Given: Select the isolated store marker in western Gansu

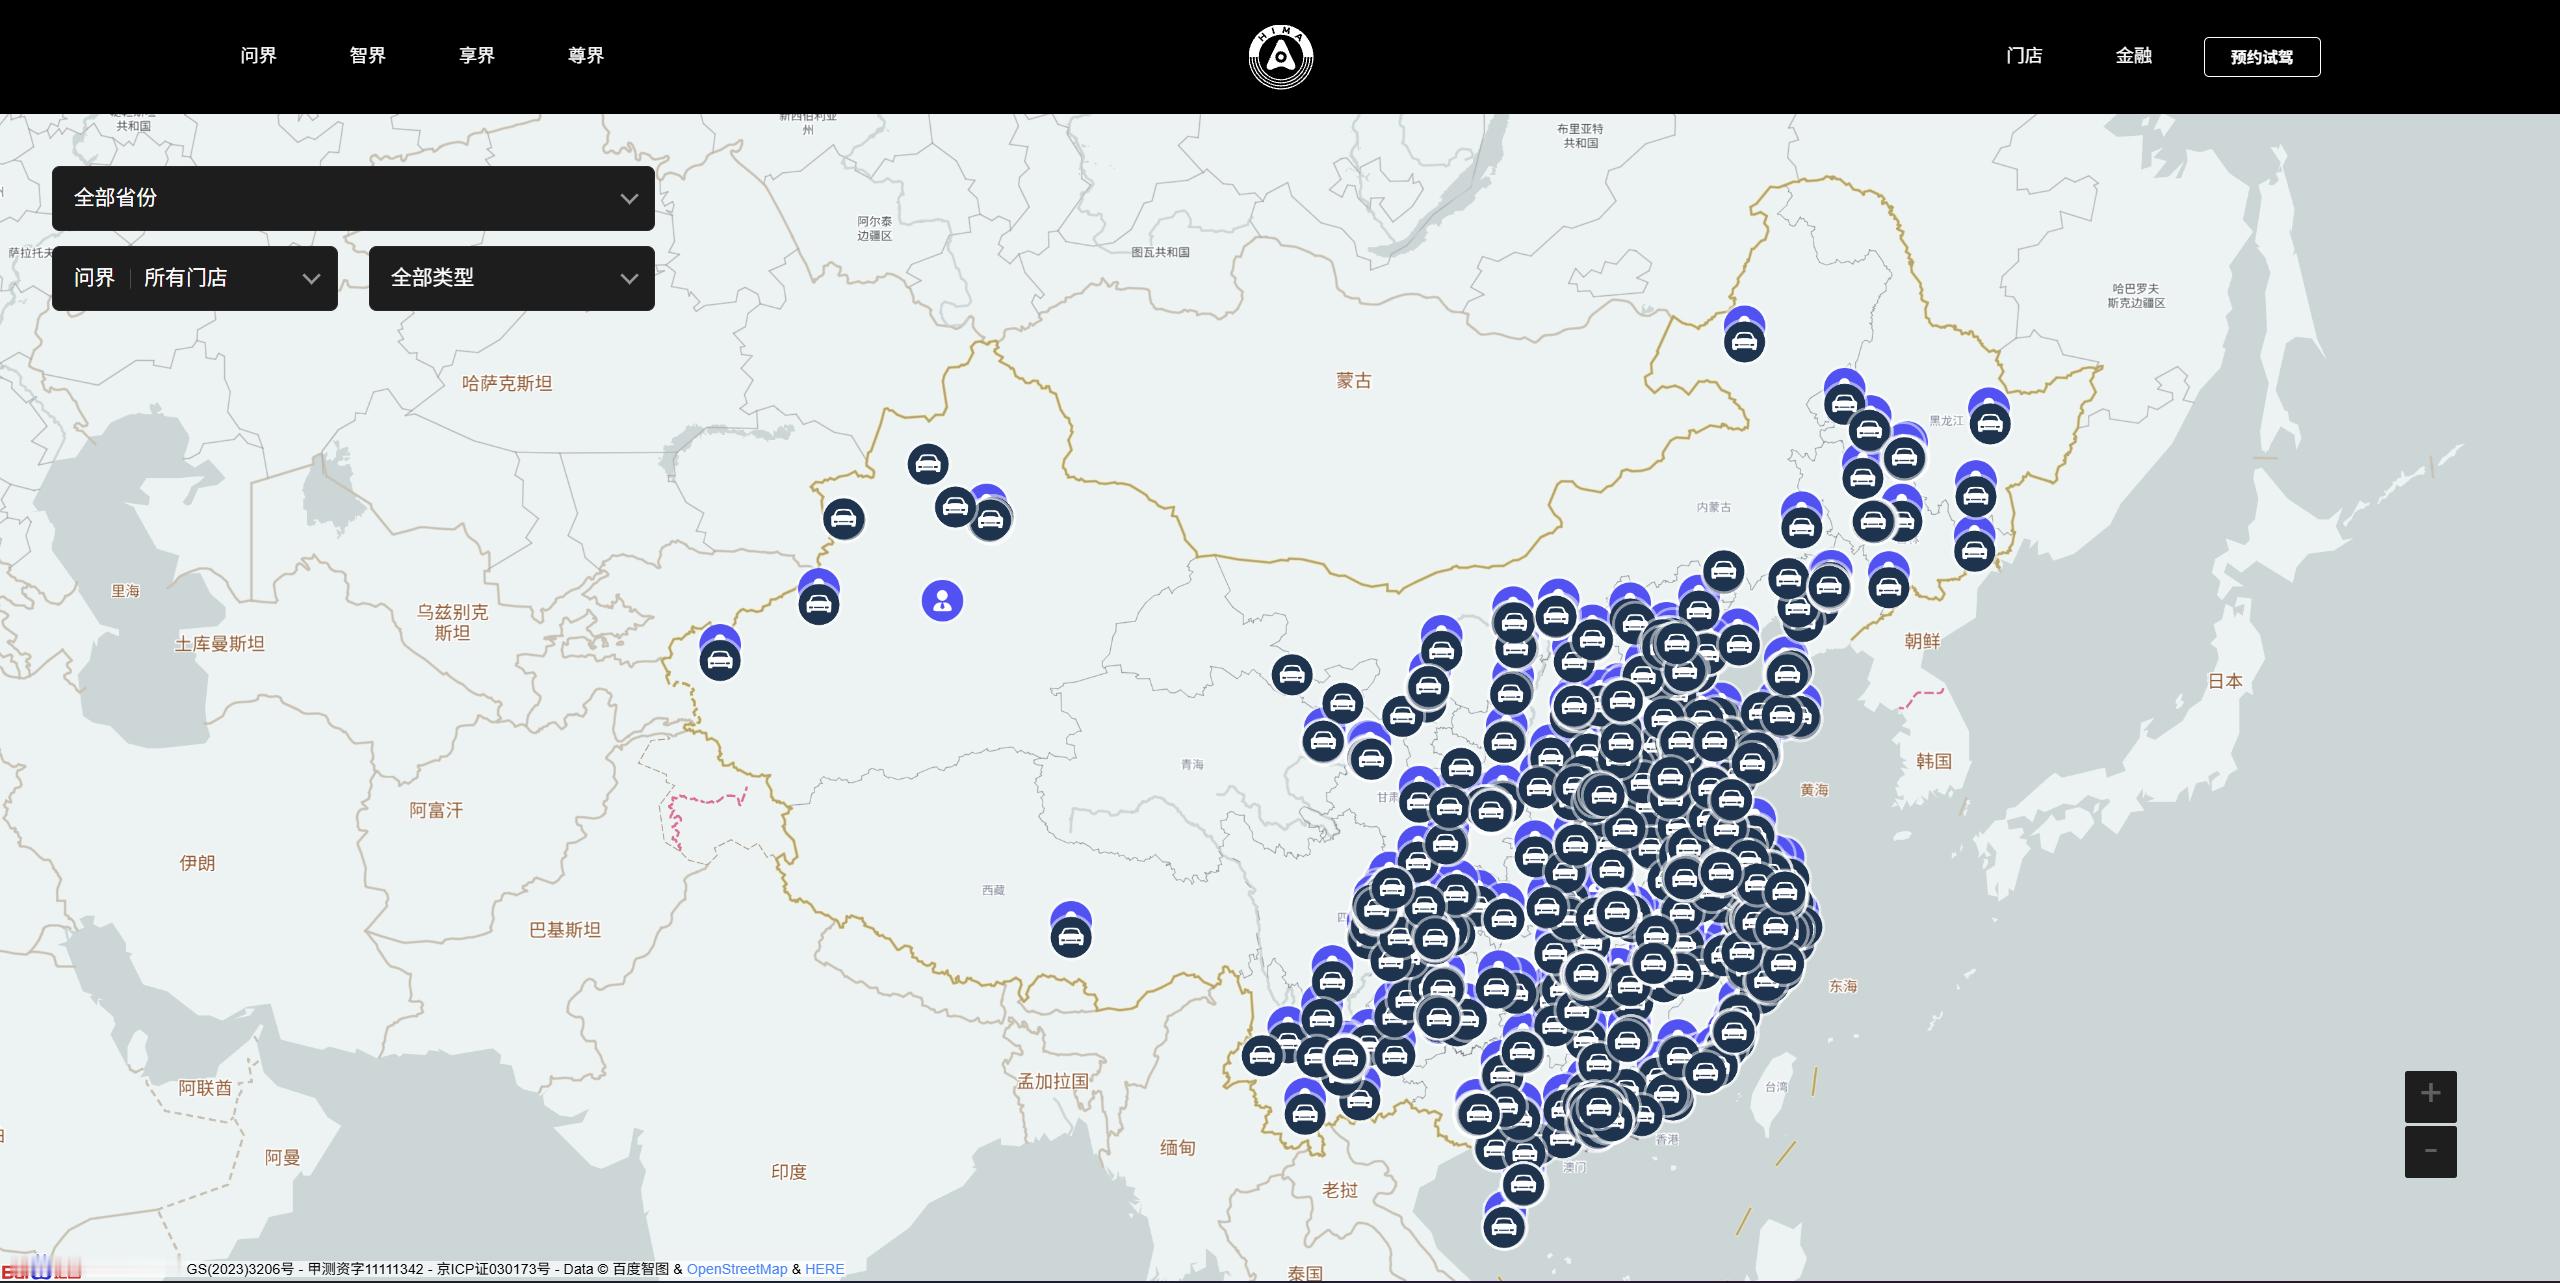Looking at the screenshot, I should (x=1292, y=675).
